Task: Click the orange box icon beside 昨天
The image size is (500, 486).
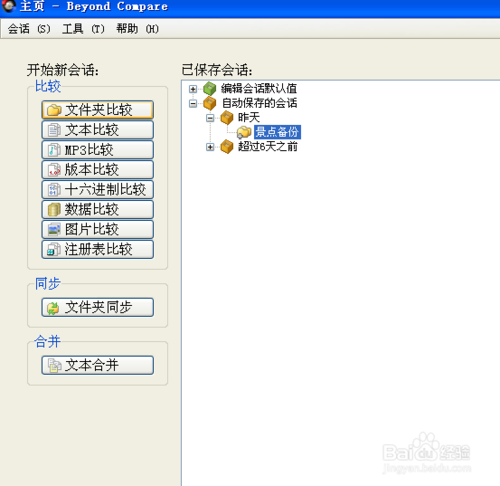Action: tap(227, 118)
